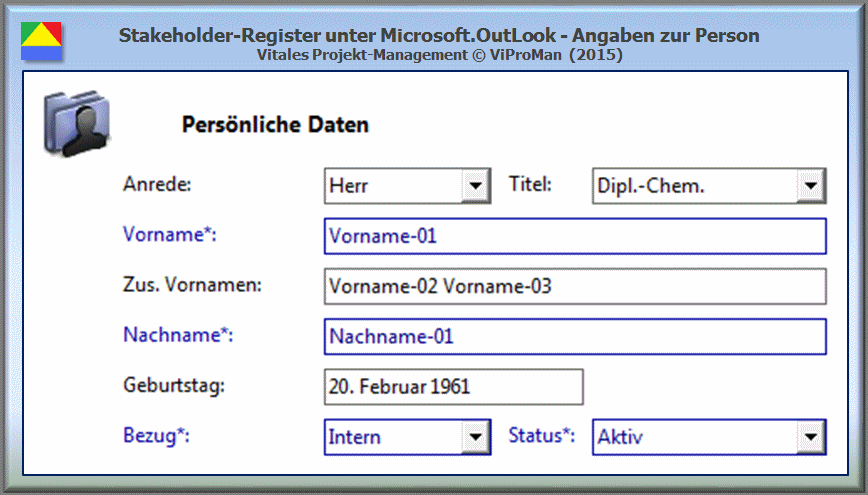The height and width of the screenshot is (495, 868).
Task: Click the 'Persönliche Daten' heading
Action: point(275,125)
